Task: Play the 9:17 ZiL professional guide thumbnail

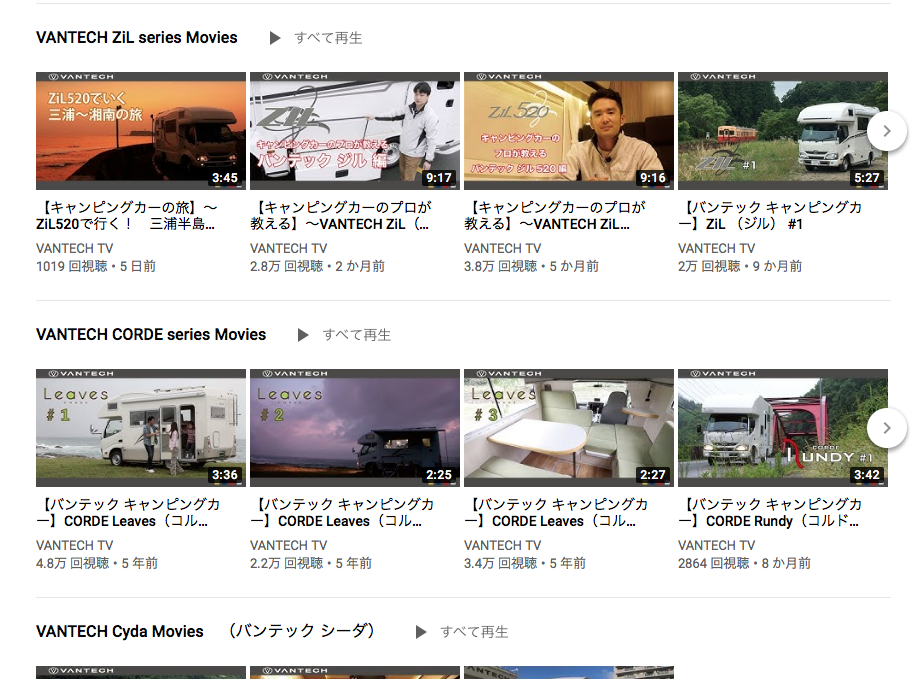Action: tap(355, 131)
